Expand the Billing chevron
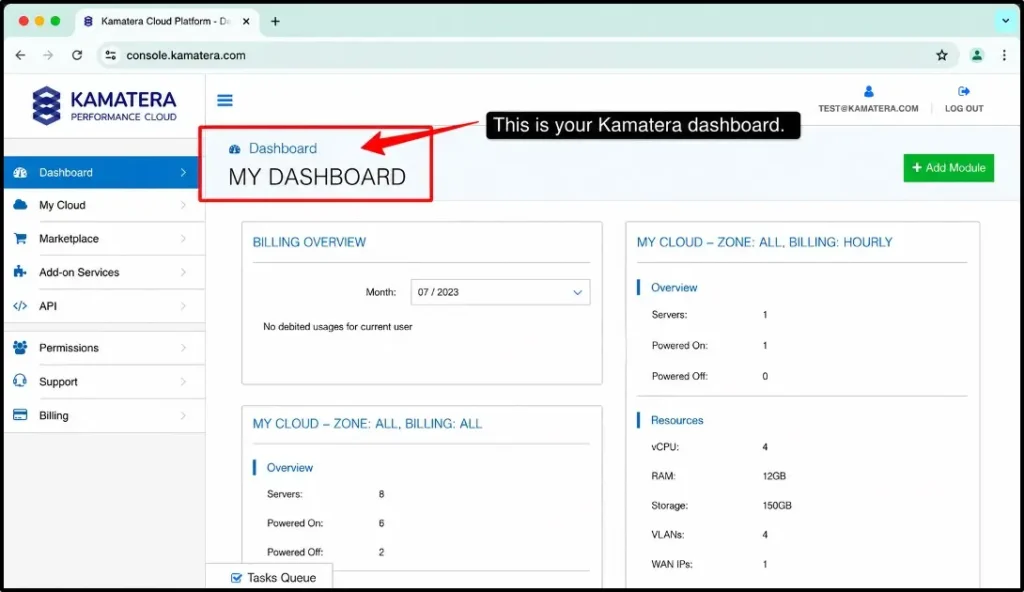The width and height of the screenshot is (1024, 592). pyautogui.click(x=184, y=415)
